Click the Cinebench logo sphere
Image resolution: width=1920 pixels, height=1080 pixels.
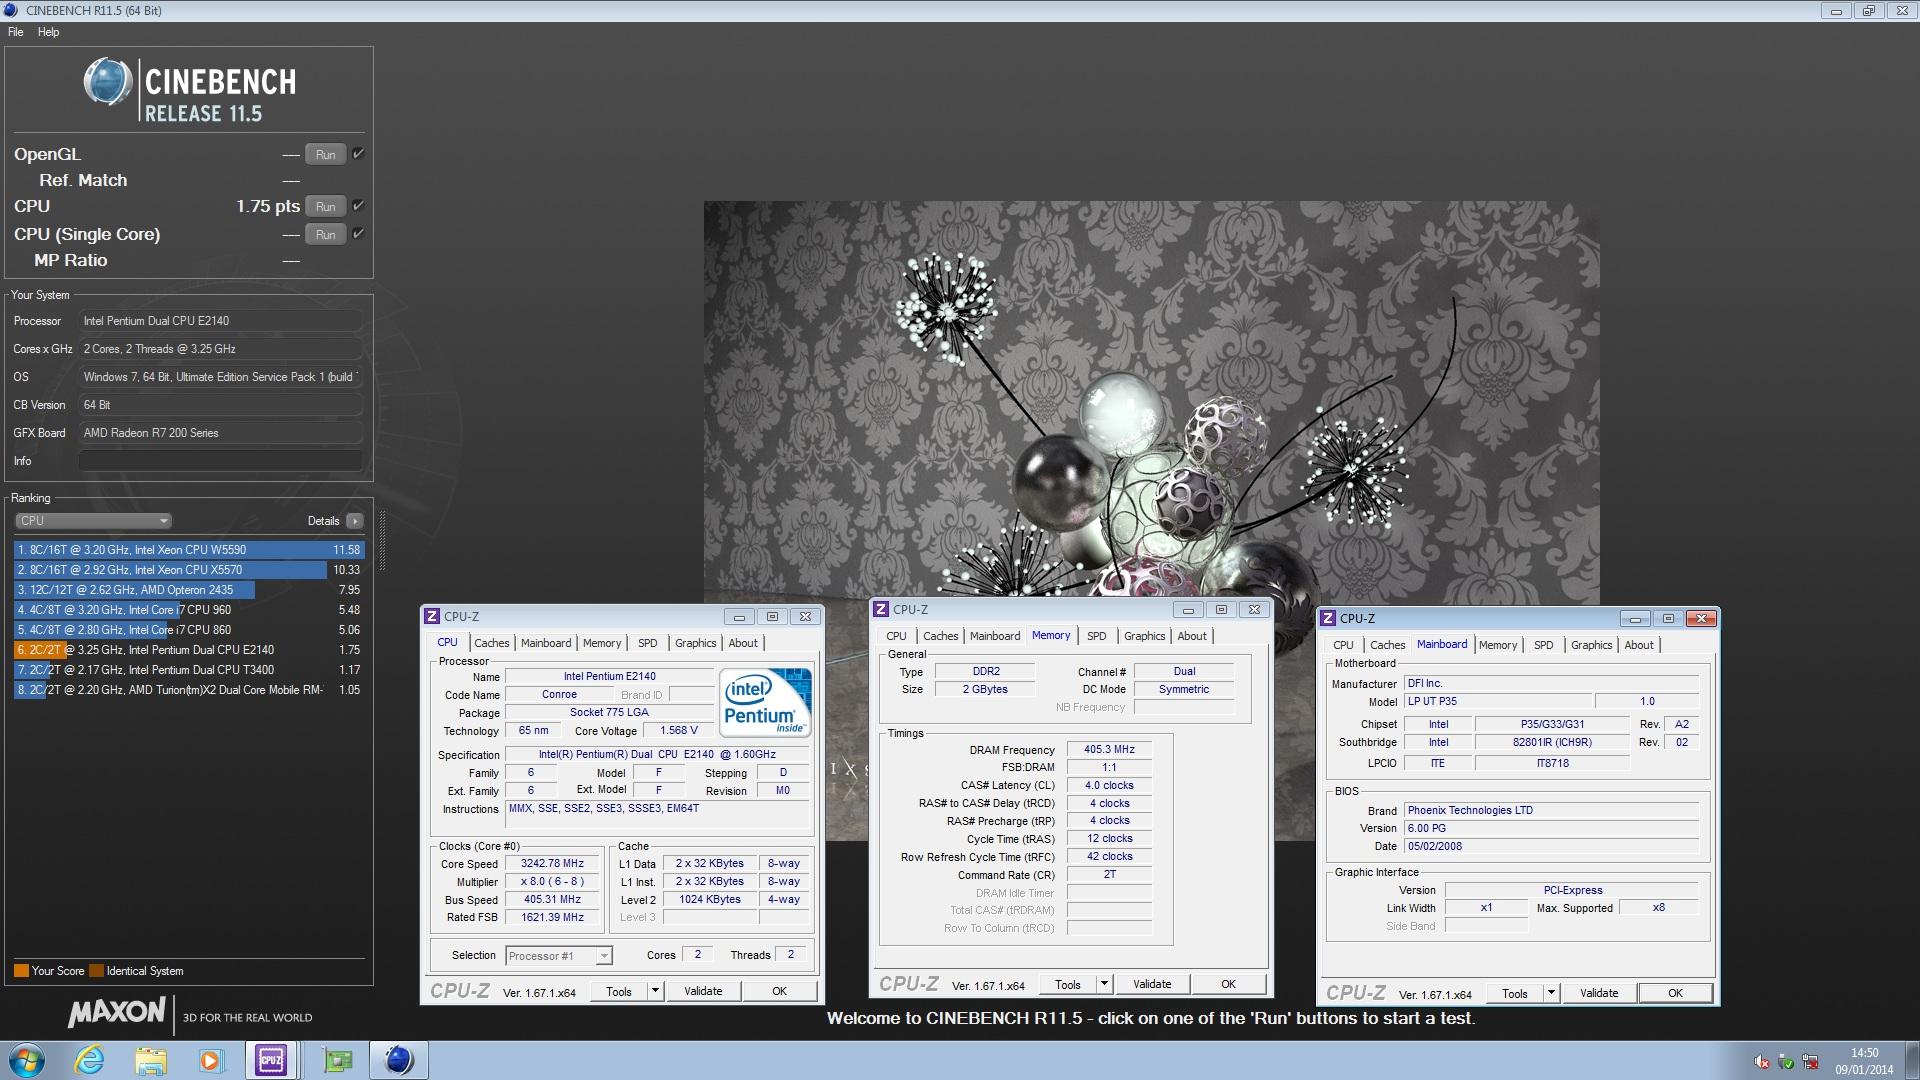click(108, 82)
